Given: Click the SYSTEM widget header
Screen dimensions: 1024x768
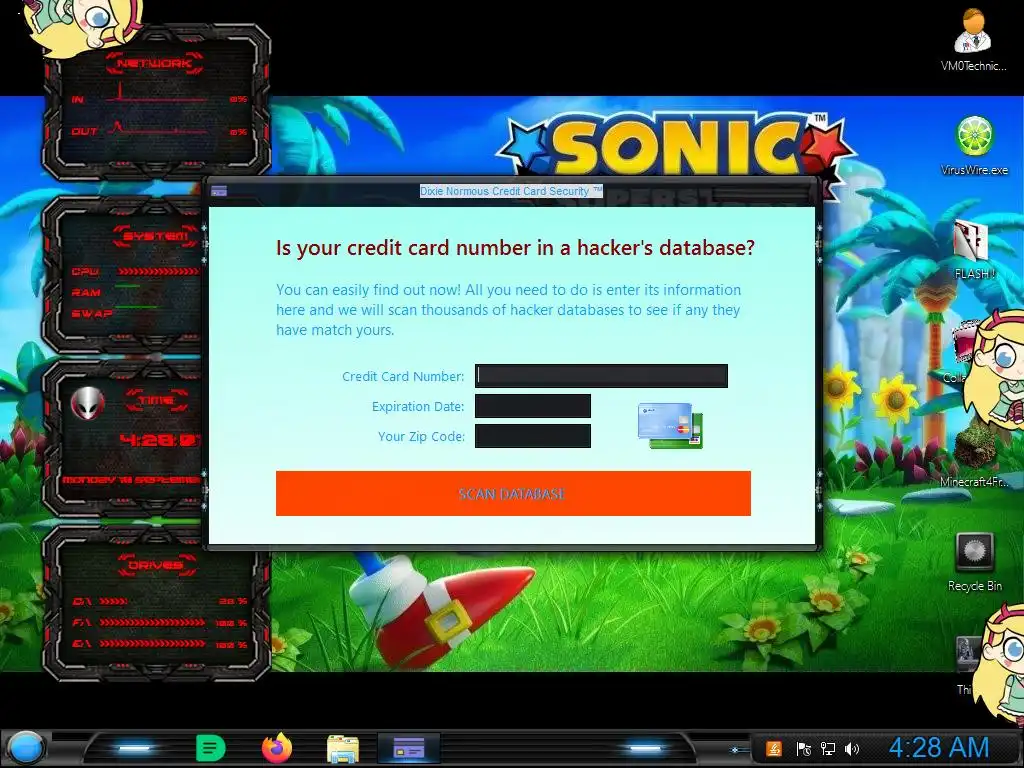Looking at the screenshot, I should (x=155, y=235).
